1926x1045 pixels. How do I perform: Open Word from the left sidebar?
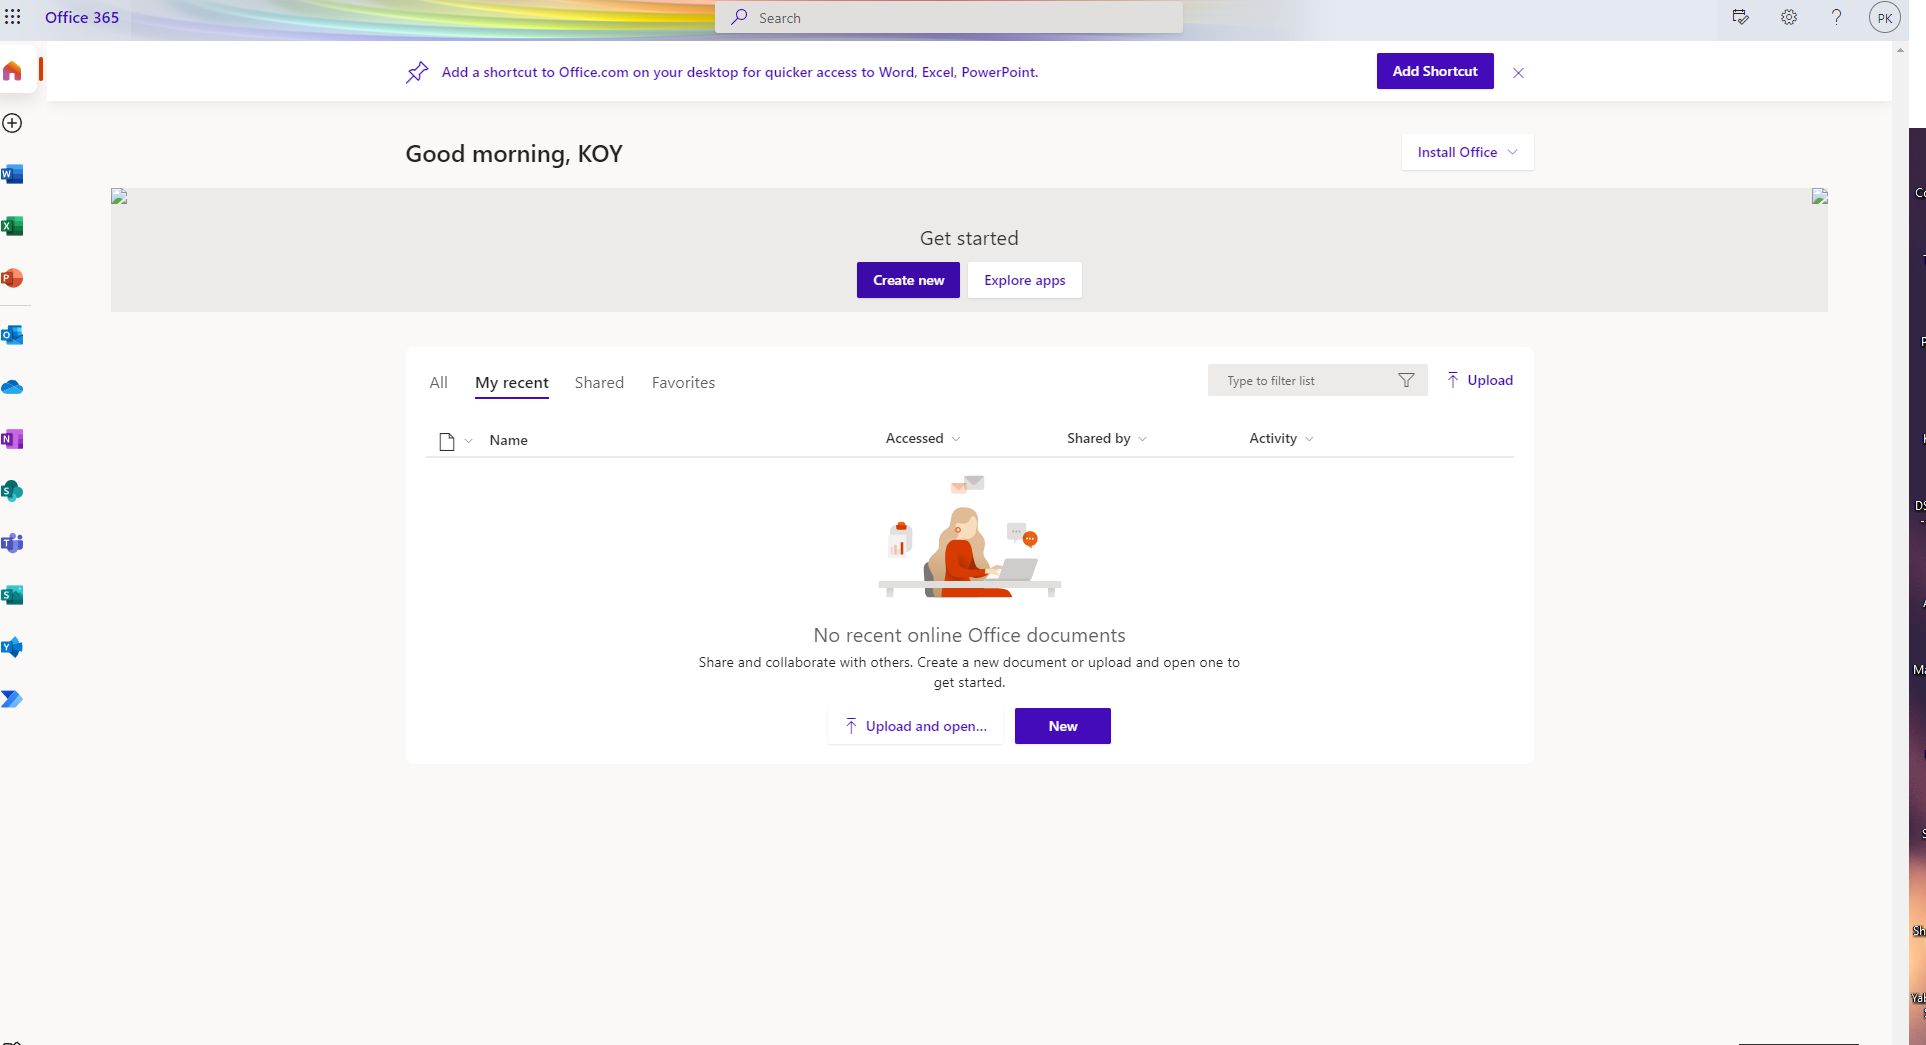tap(13, 174)
